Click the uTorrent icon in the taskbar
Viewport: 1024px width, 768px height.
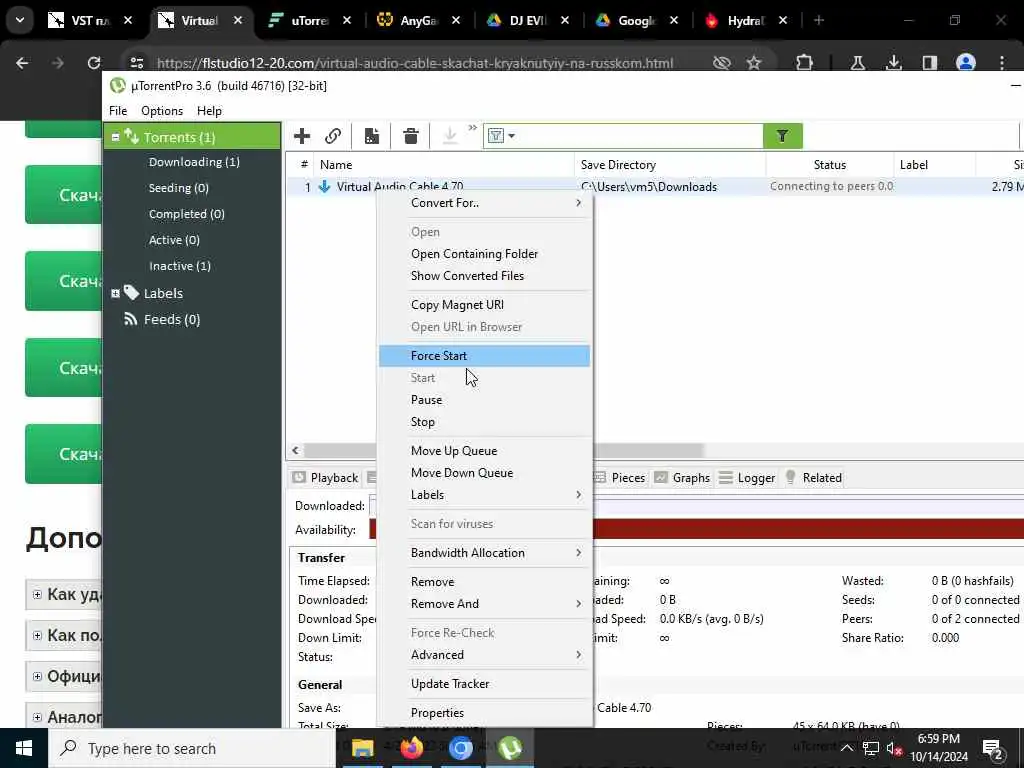tap(509, 748)
